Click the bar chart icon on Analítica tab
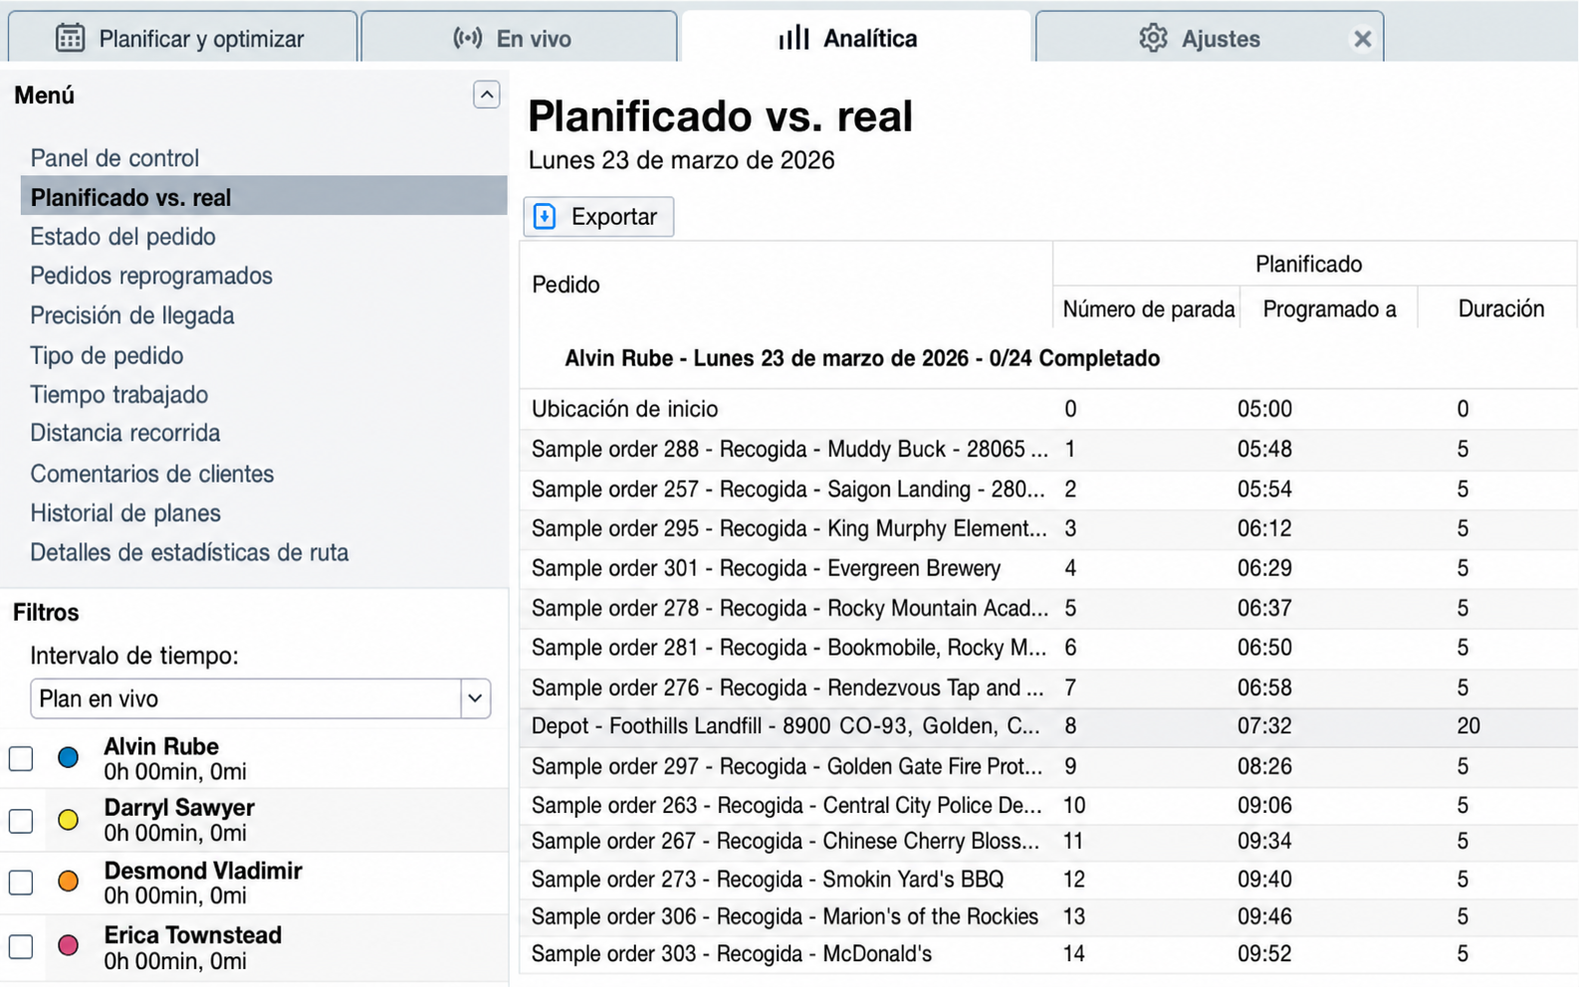The width and height of the screenshot is (1579, 987). tap(794, 38)
